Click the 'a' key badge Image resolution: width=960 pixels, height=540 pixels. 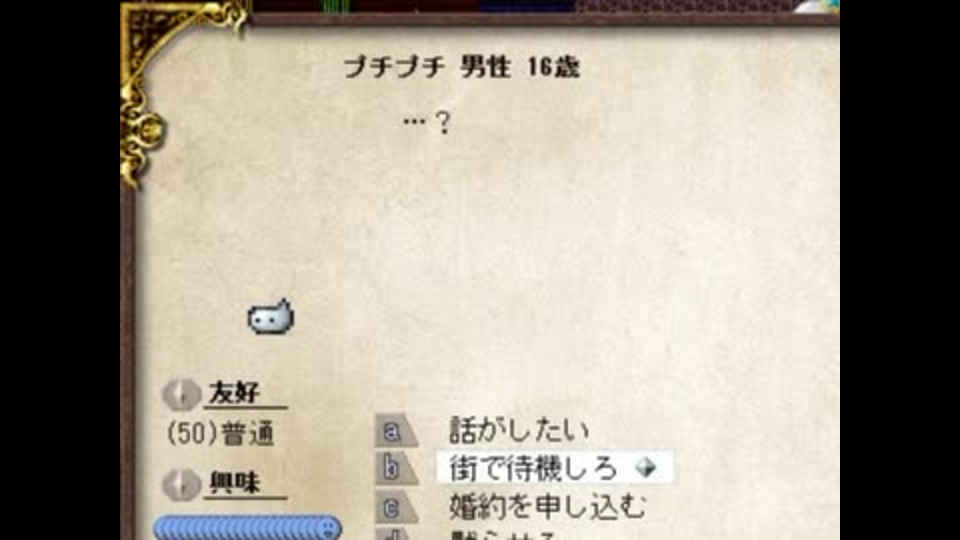396,431
